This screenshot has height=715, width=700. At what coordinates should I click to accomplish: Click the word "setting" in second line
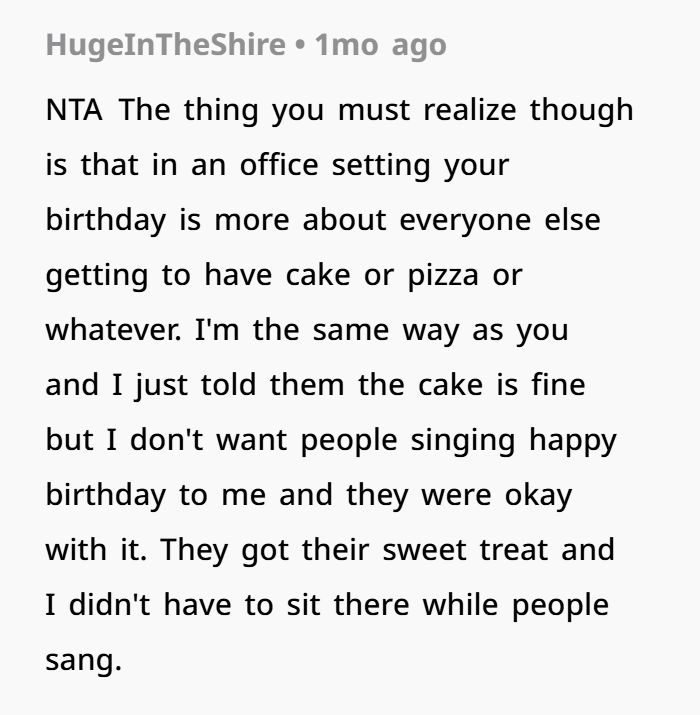coord(381,166)
